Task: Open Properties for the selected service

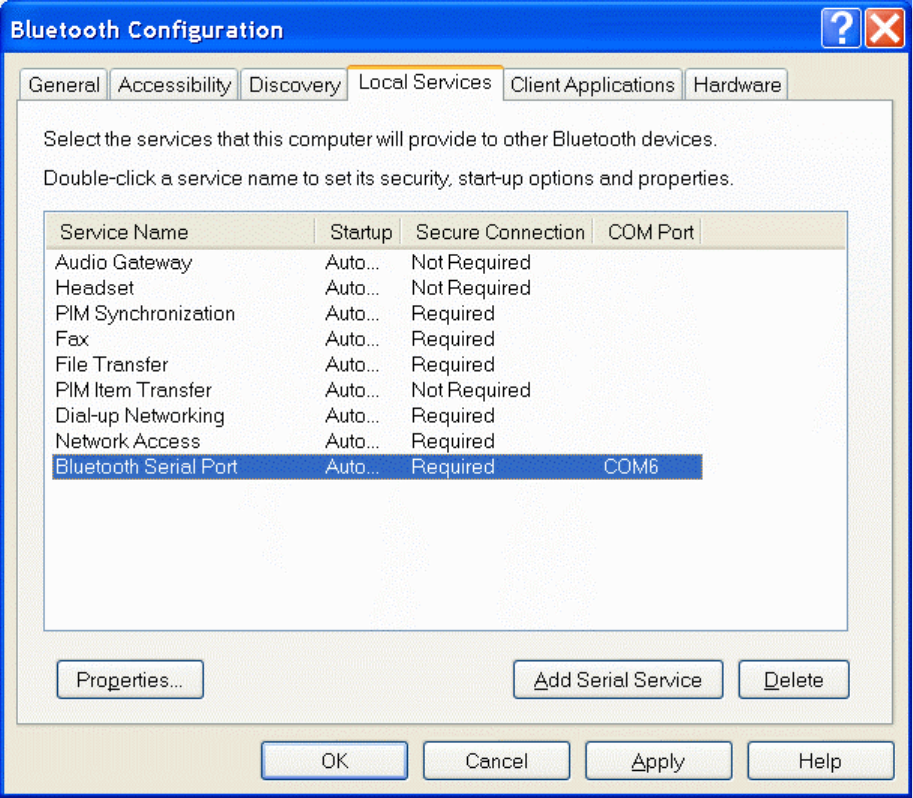Action: tap(130, 680)
